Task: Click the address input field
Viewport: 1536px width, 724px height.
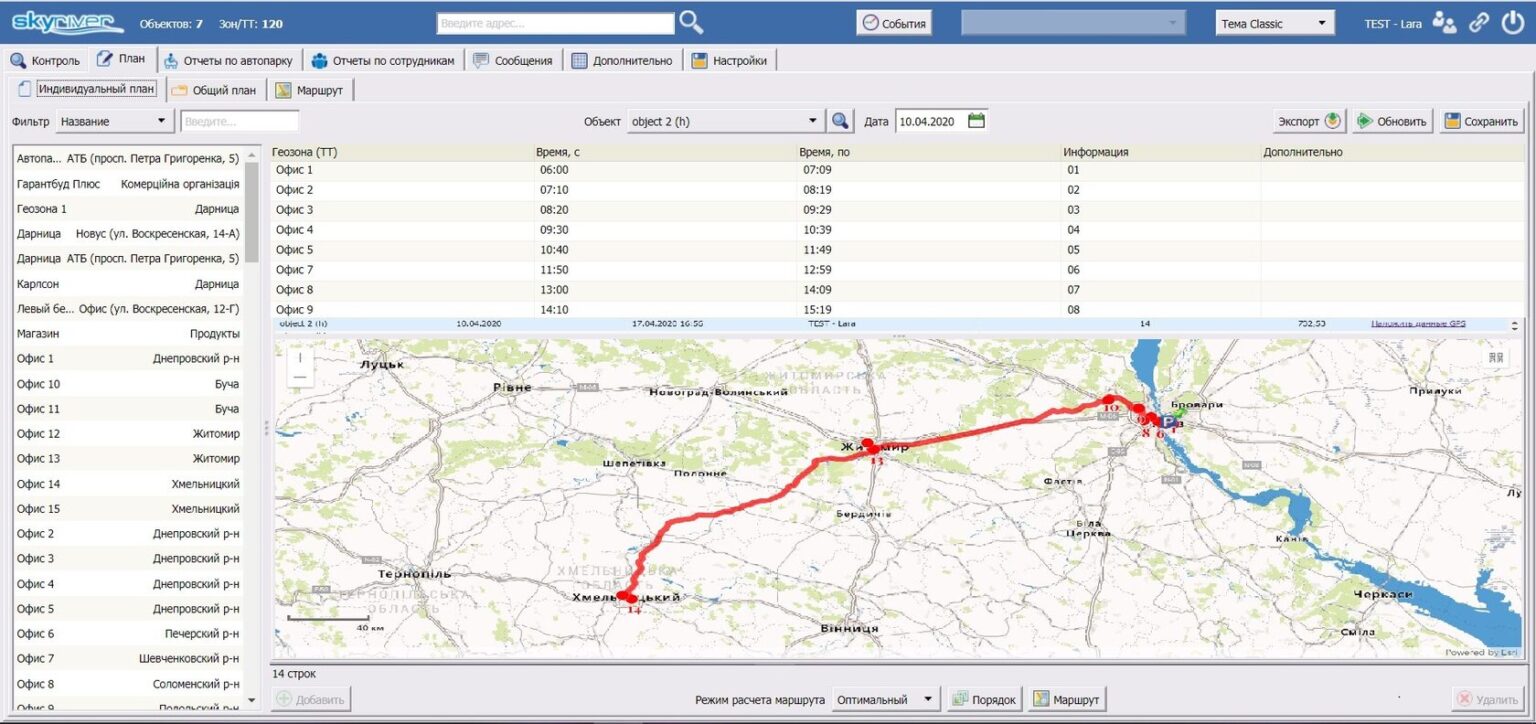Action: (x=555, y=23)
